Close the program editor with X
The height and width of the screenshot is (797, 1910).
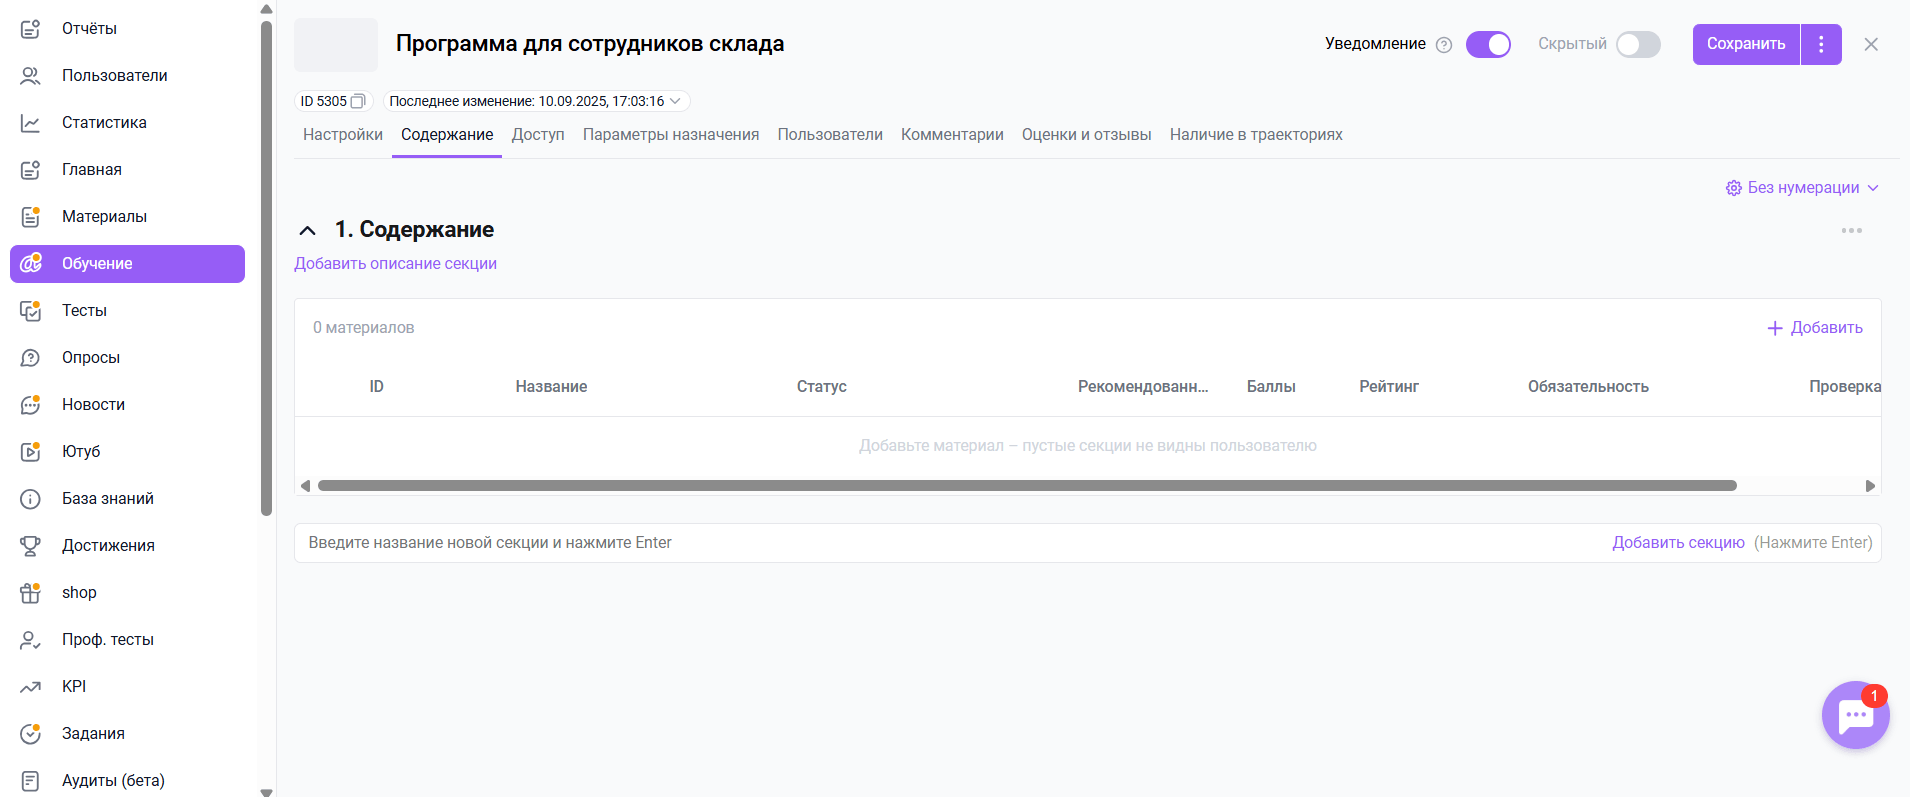[1871, 44]
